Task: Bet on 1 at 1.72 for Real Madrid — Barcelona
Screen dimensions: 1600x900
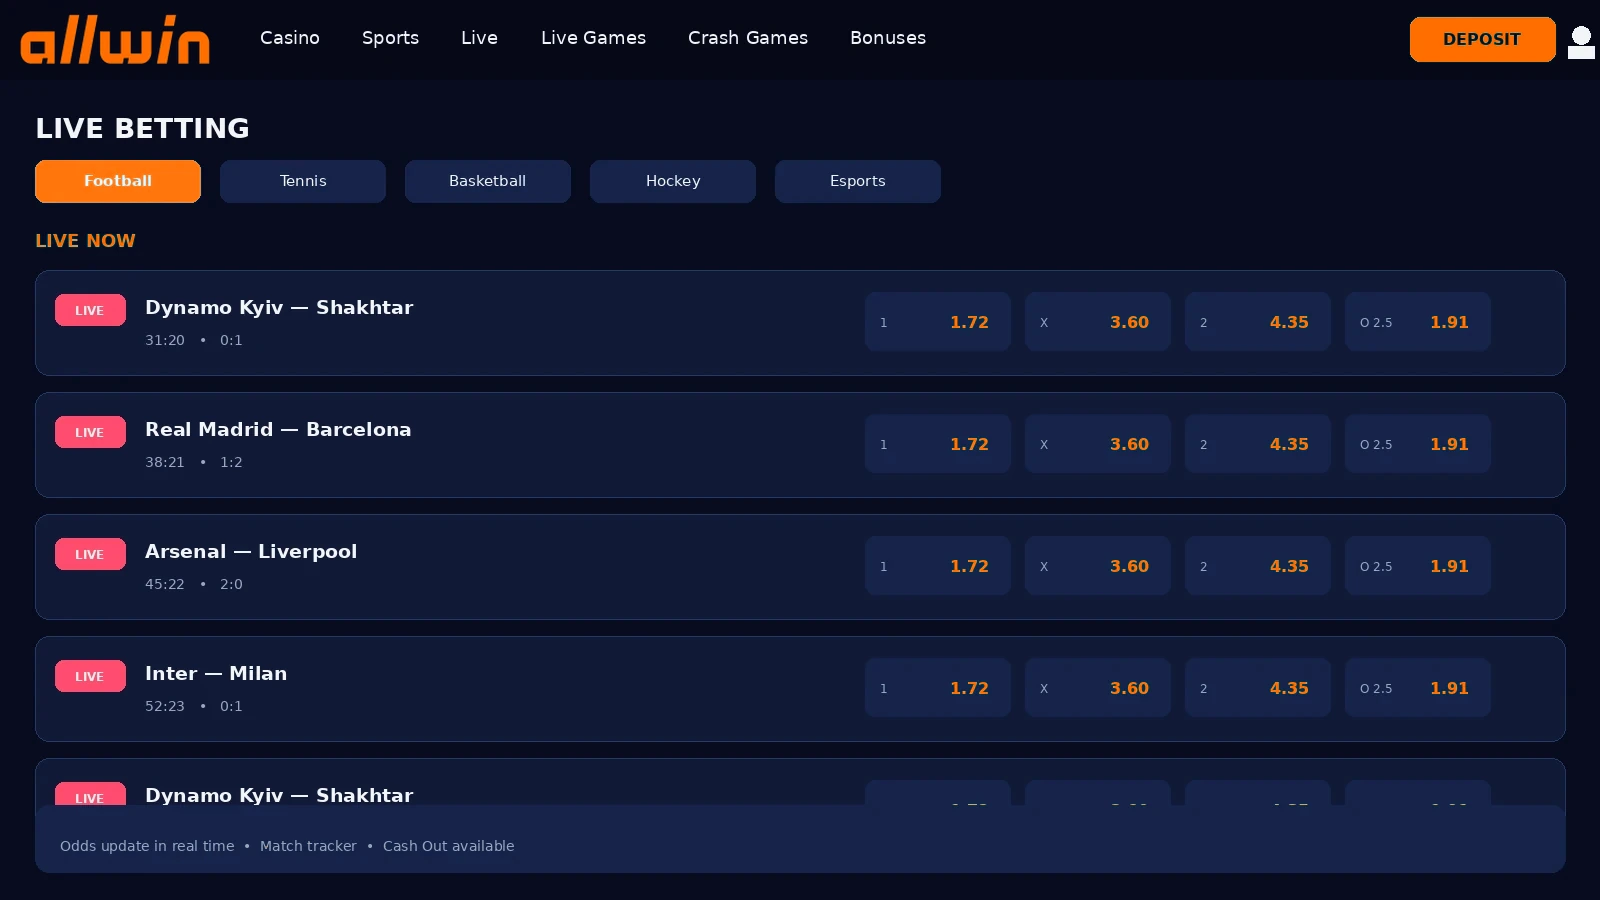Action: coord(938,444)
